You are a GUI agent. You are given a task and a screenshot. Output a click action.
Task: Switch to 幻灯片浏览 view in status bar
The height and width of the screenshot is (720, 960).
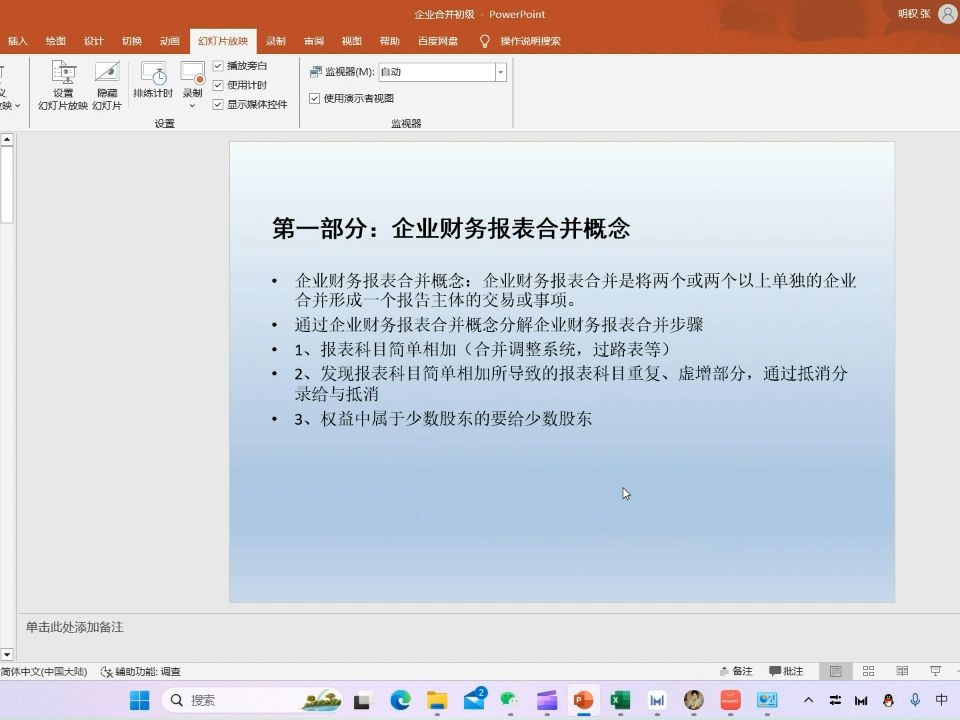[x=868, y=671]
